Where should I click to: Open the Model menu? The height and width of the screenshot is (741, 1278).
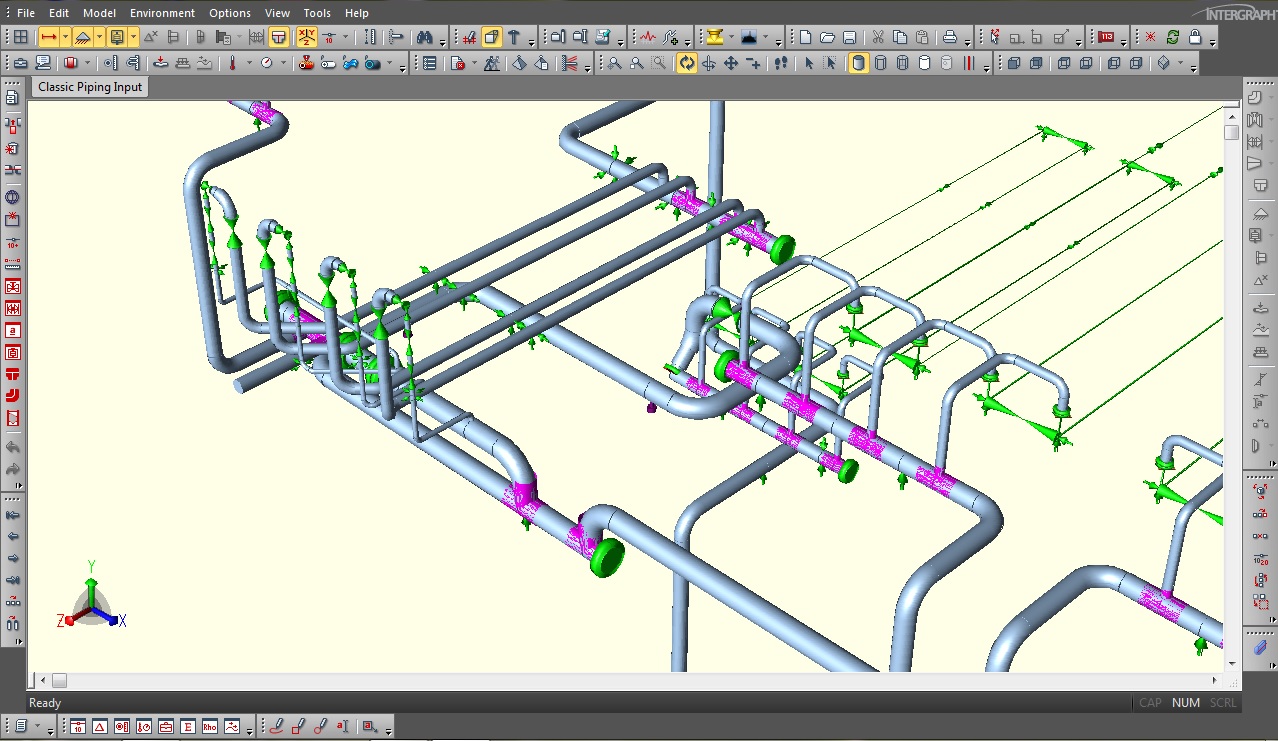pyautogui.click(x=99, y=13)
